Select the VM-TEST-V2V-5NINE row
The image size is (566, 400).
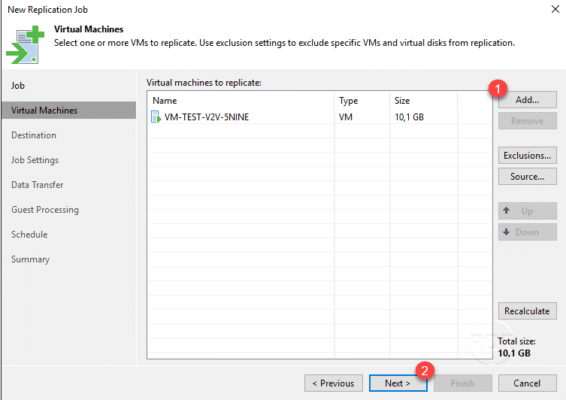click(x=319, y=117)
